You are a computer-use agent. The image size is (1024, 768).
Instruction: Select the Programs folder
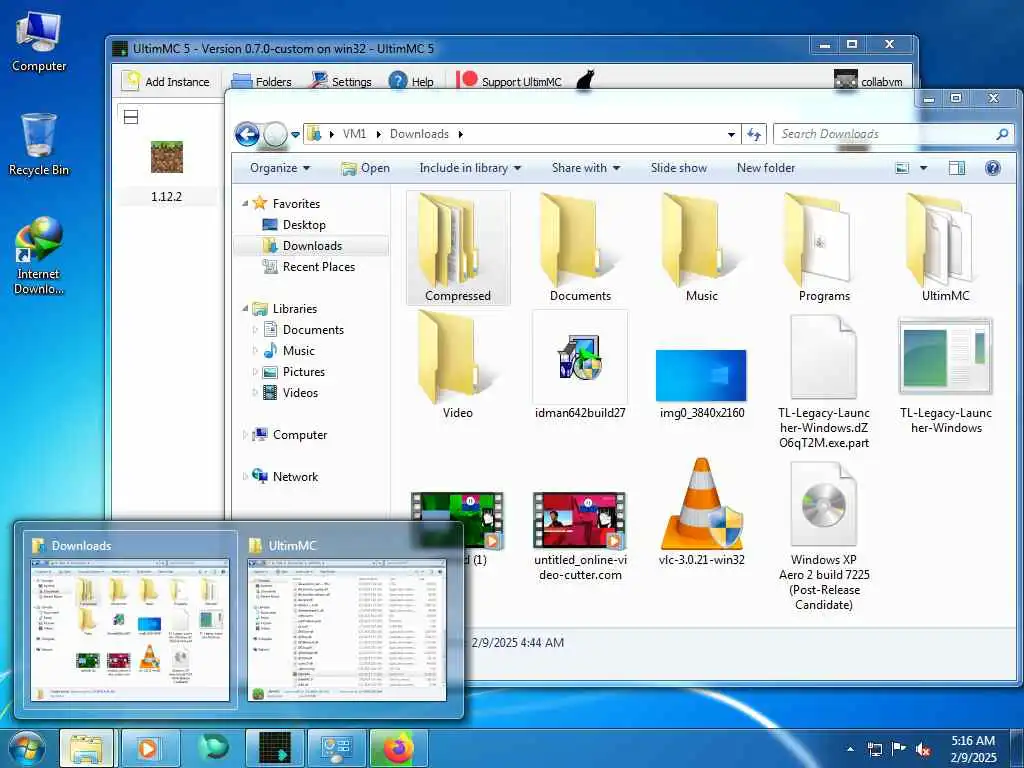(824, 248)
